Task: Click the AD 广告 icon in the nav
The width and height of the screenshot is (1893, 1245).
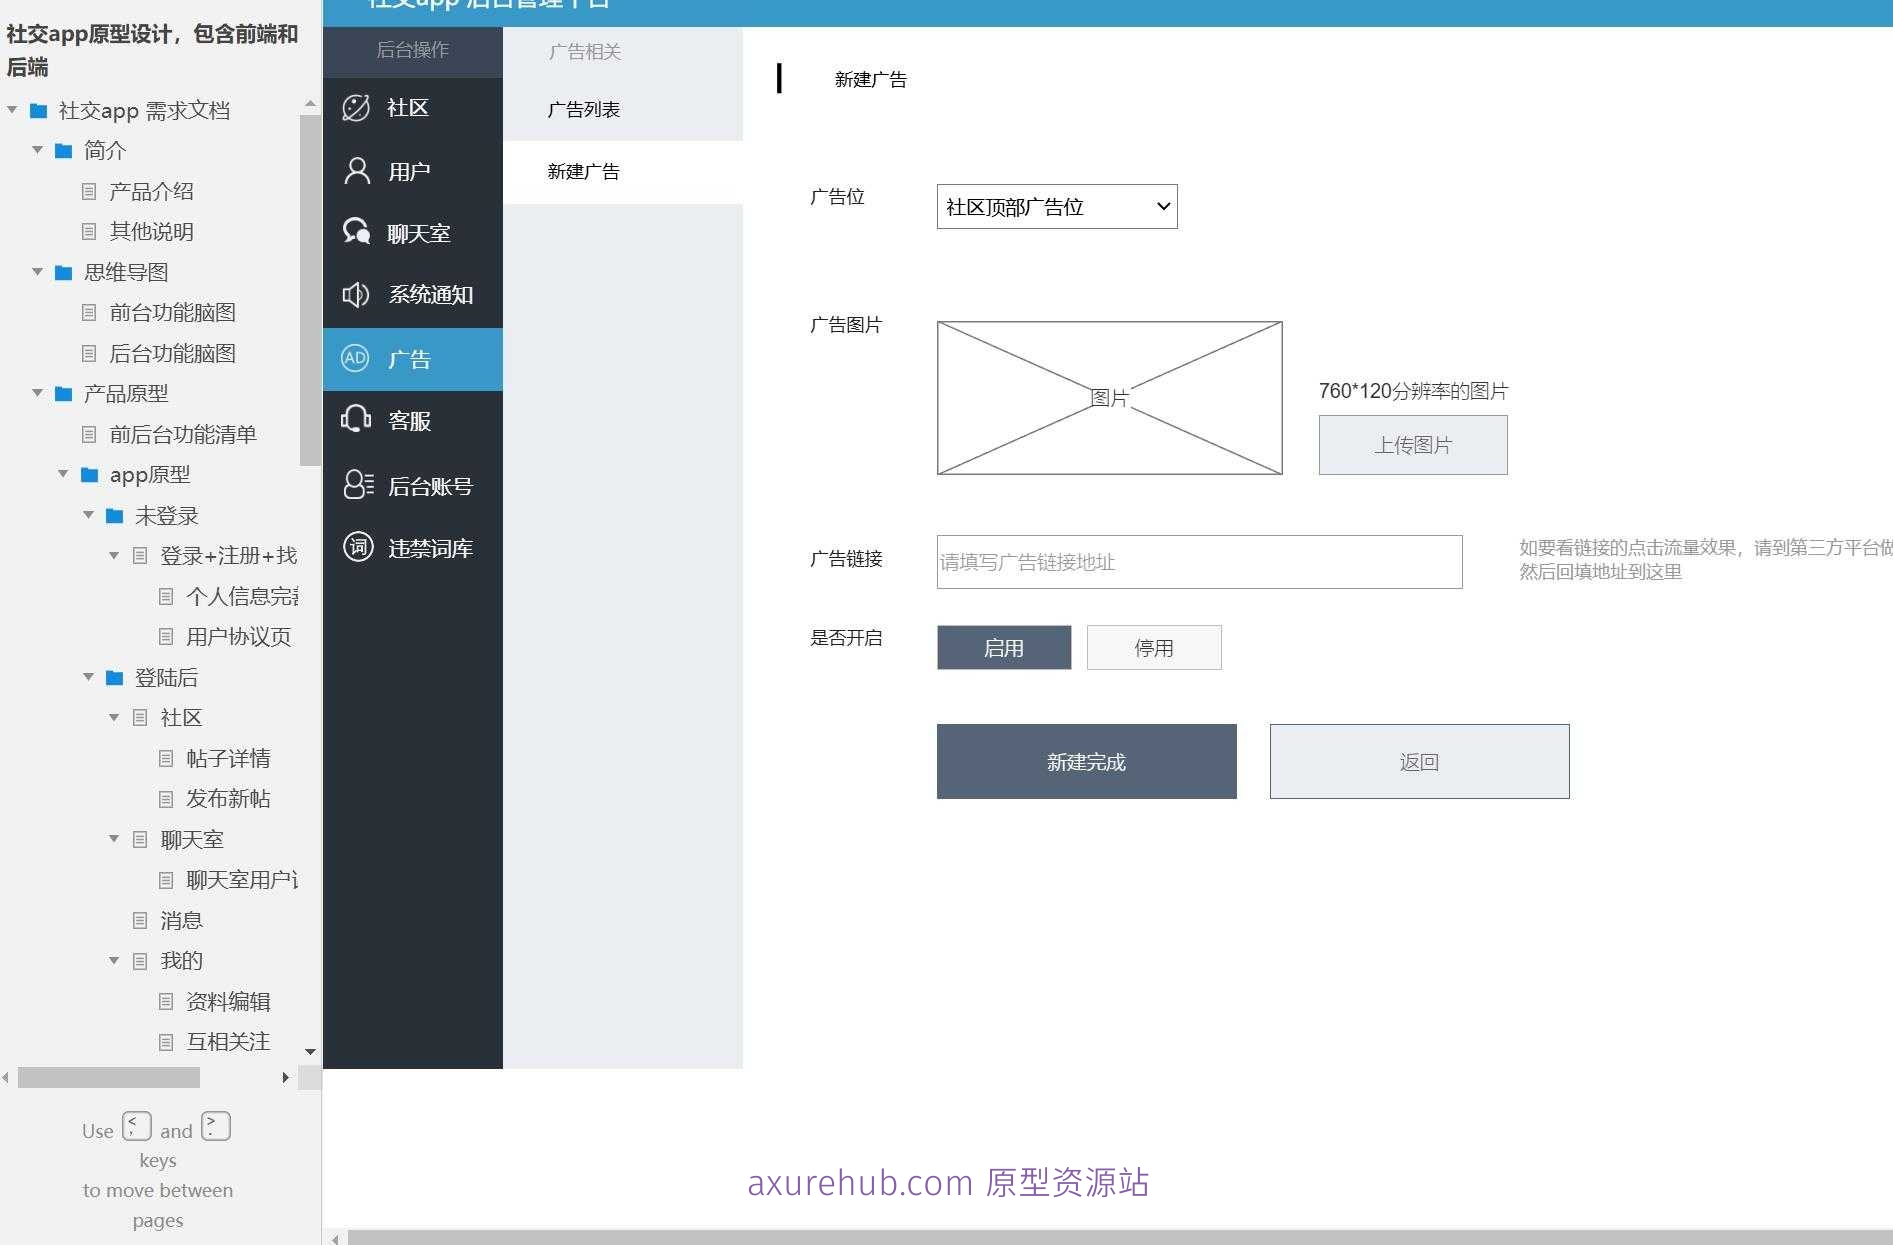Action: coord(354,358)
